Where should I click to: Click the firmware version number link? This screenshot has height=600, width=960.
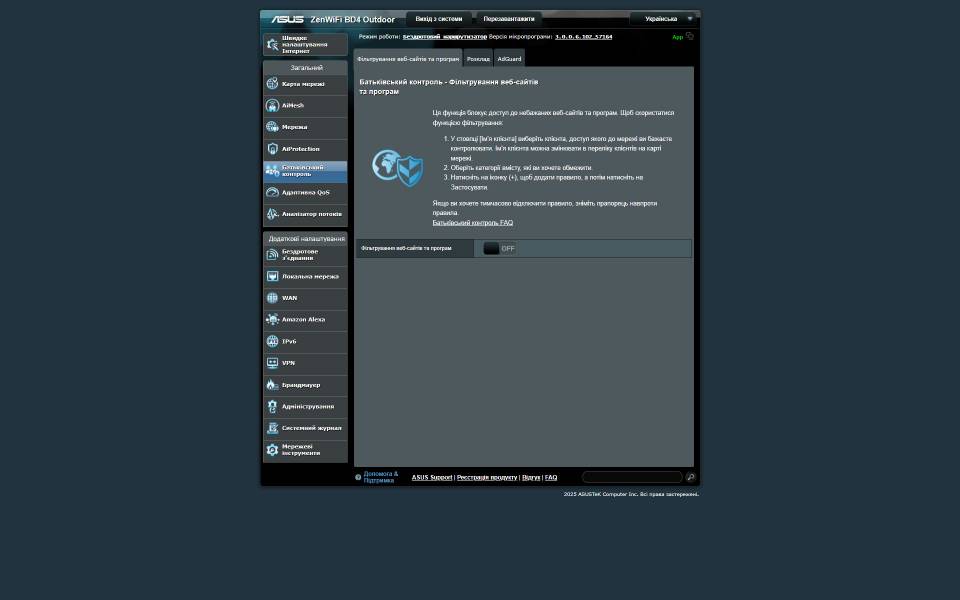583,37
